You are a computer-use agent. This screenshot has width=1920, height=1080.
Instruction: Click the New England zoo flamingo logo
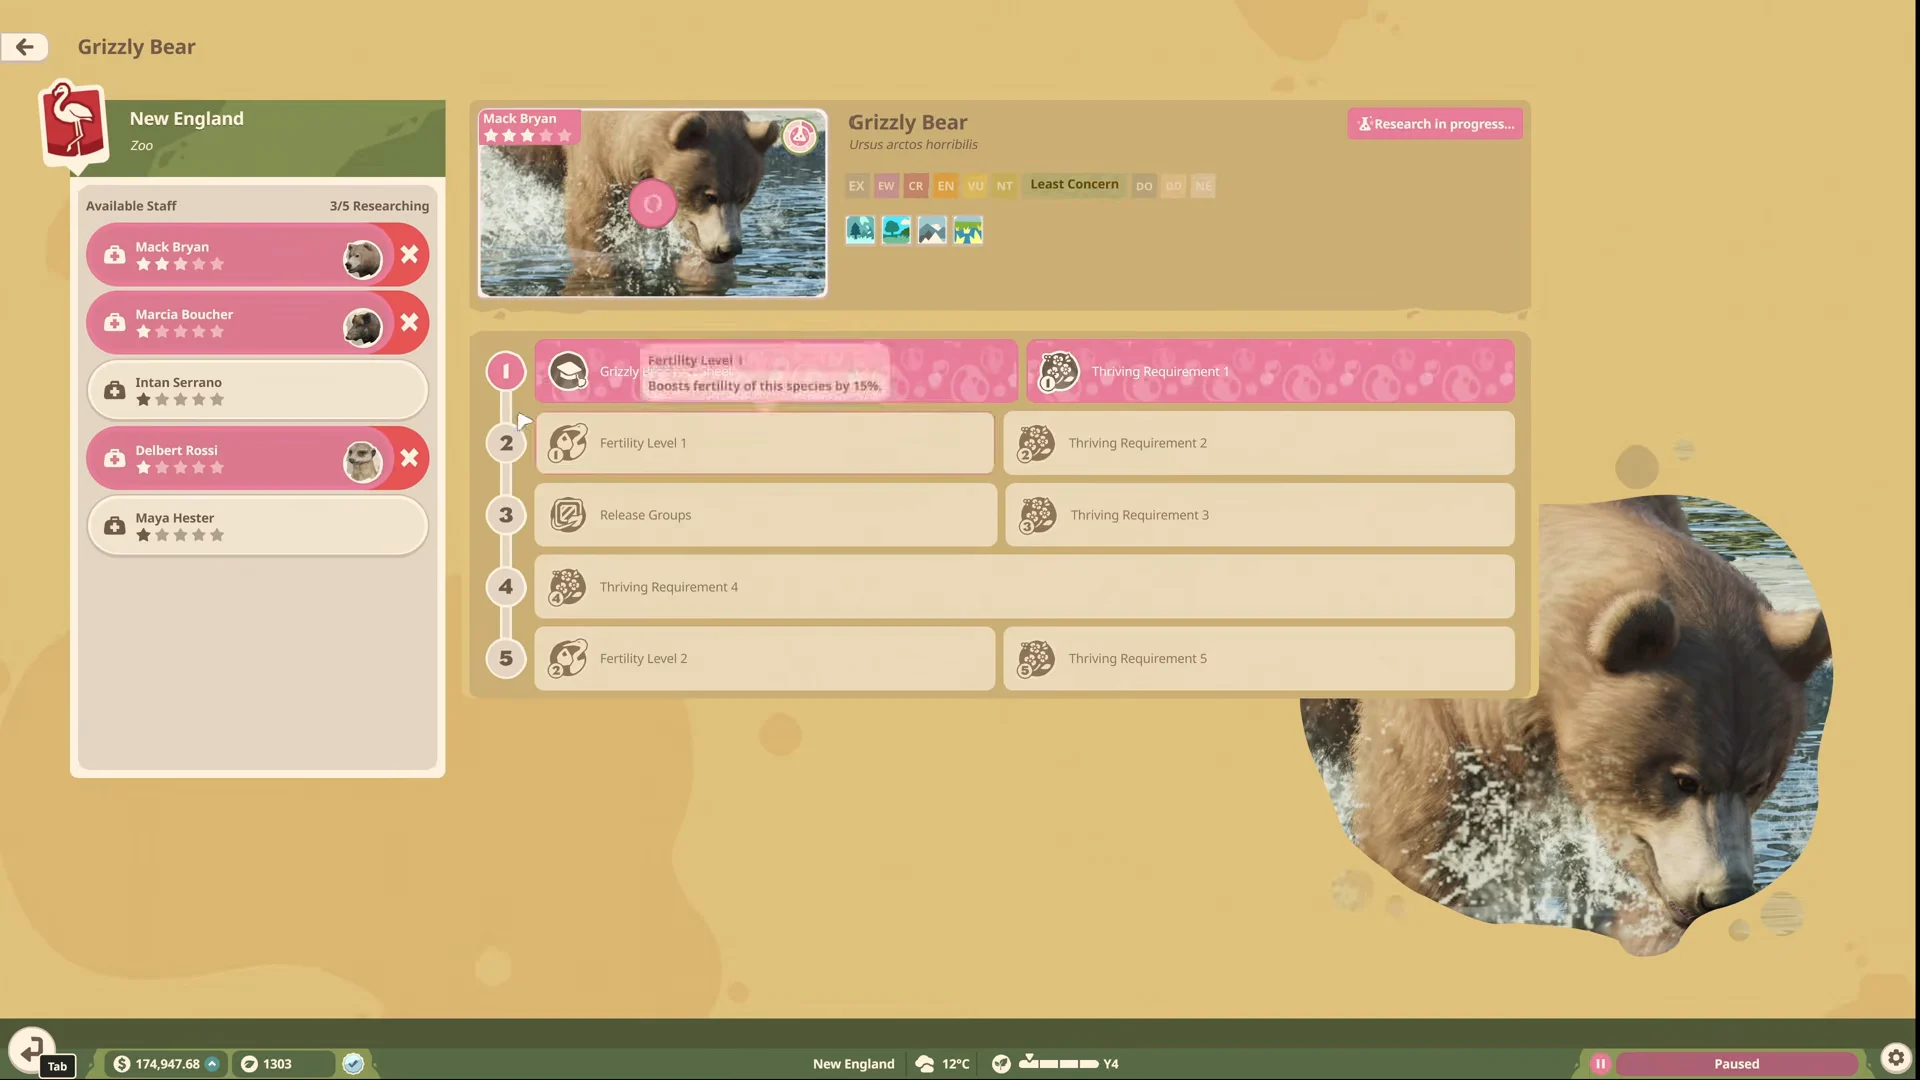coord(73,124)
